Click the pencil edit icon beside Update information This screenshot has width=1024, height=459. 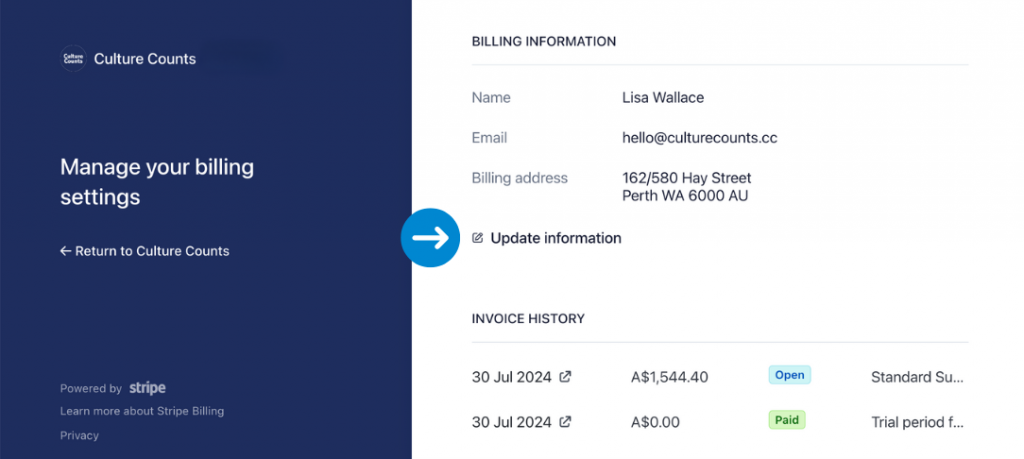tap(477, 238)
